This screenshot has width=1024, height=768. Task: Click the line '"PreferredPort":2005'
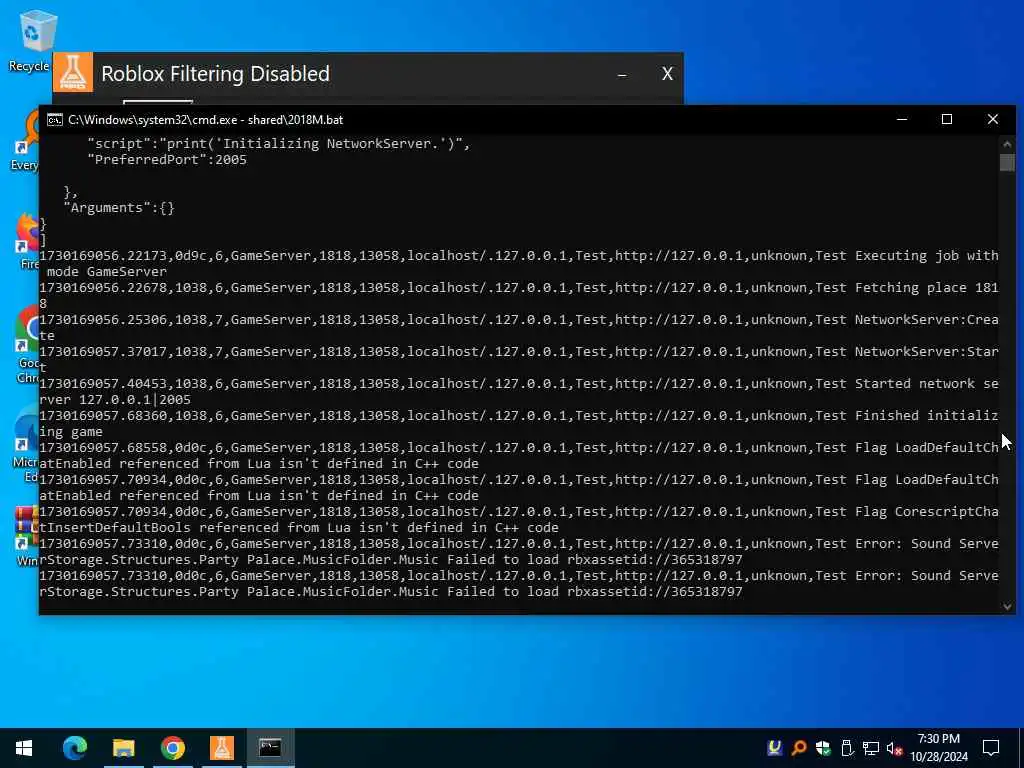(x=167, y=159)
